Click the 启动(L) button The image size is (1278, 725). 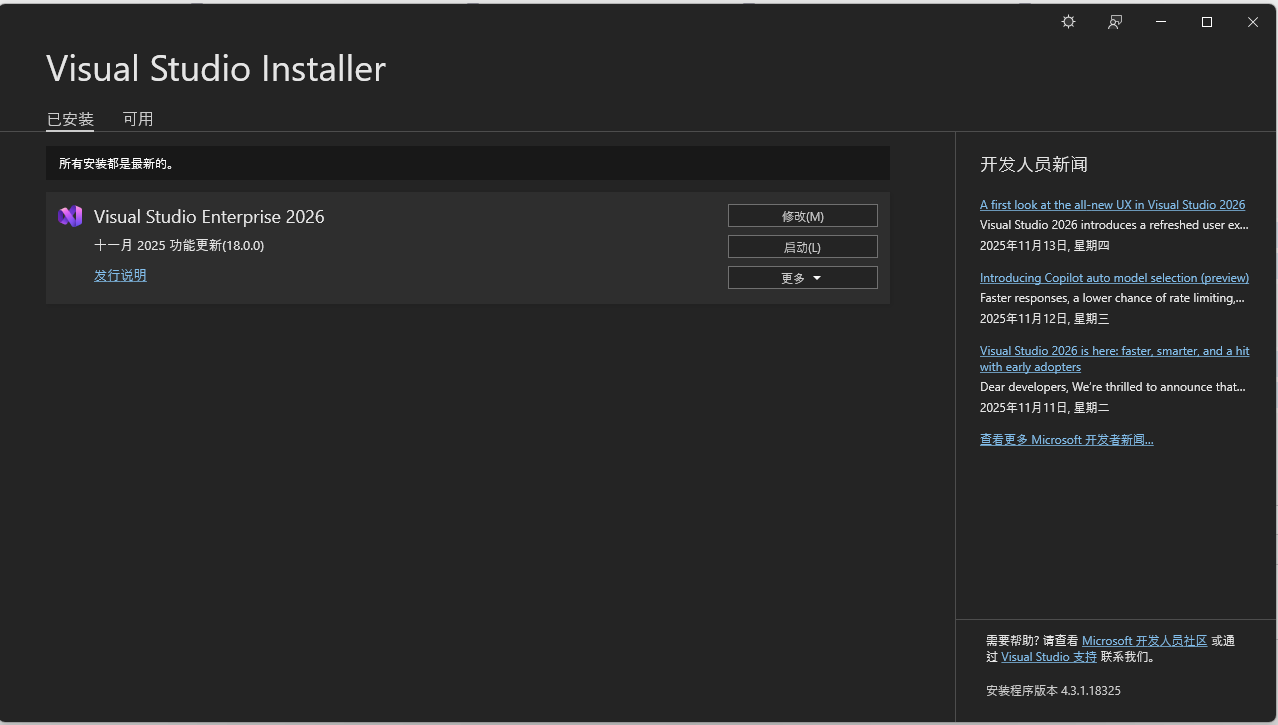point(803,247)
